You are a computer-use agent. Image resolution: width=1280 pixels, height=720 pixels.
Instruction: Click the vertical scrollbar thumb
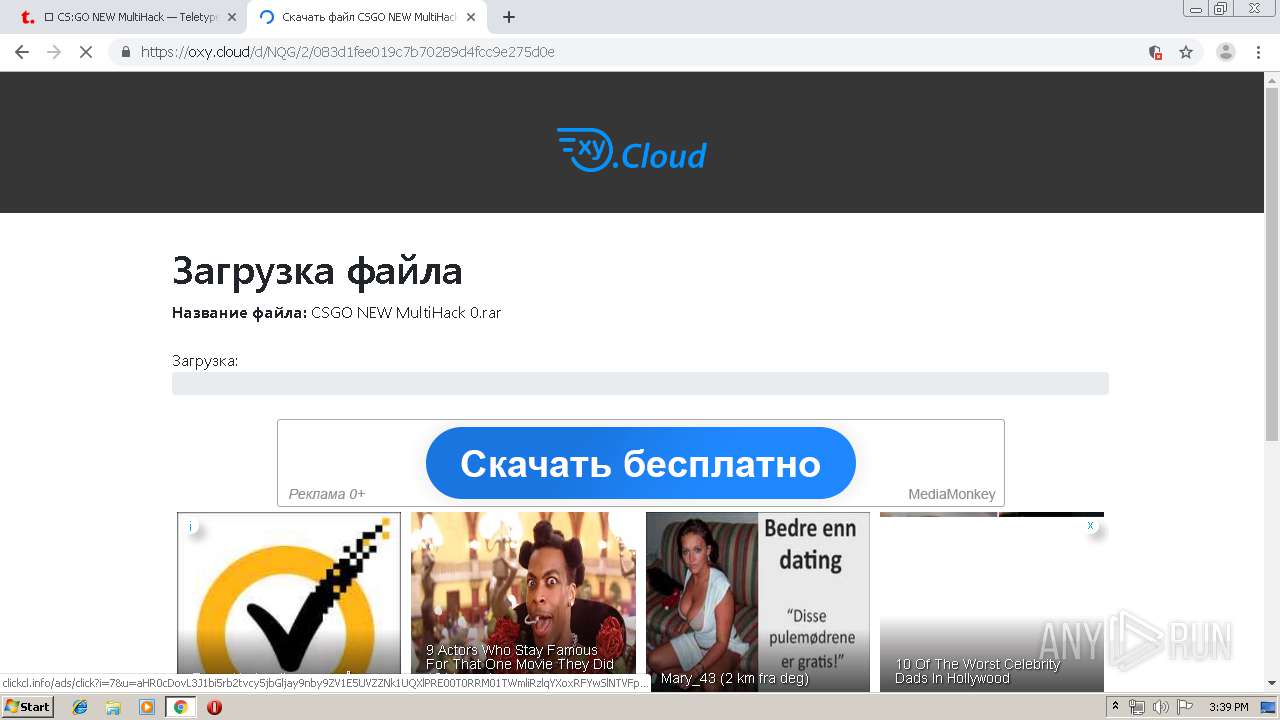[x=1272, y=266]
